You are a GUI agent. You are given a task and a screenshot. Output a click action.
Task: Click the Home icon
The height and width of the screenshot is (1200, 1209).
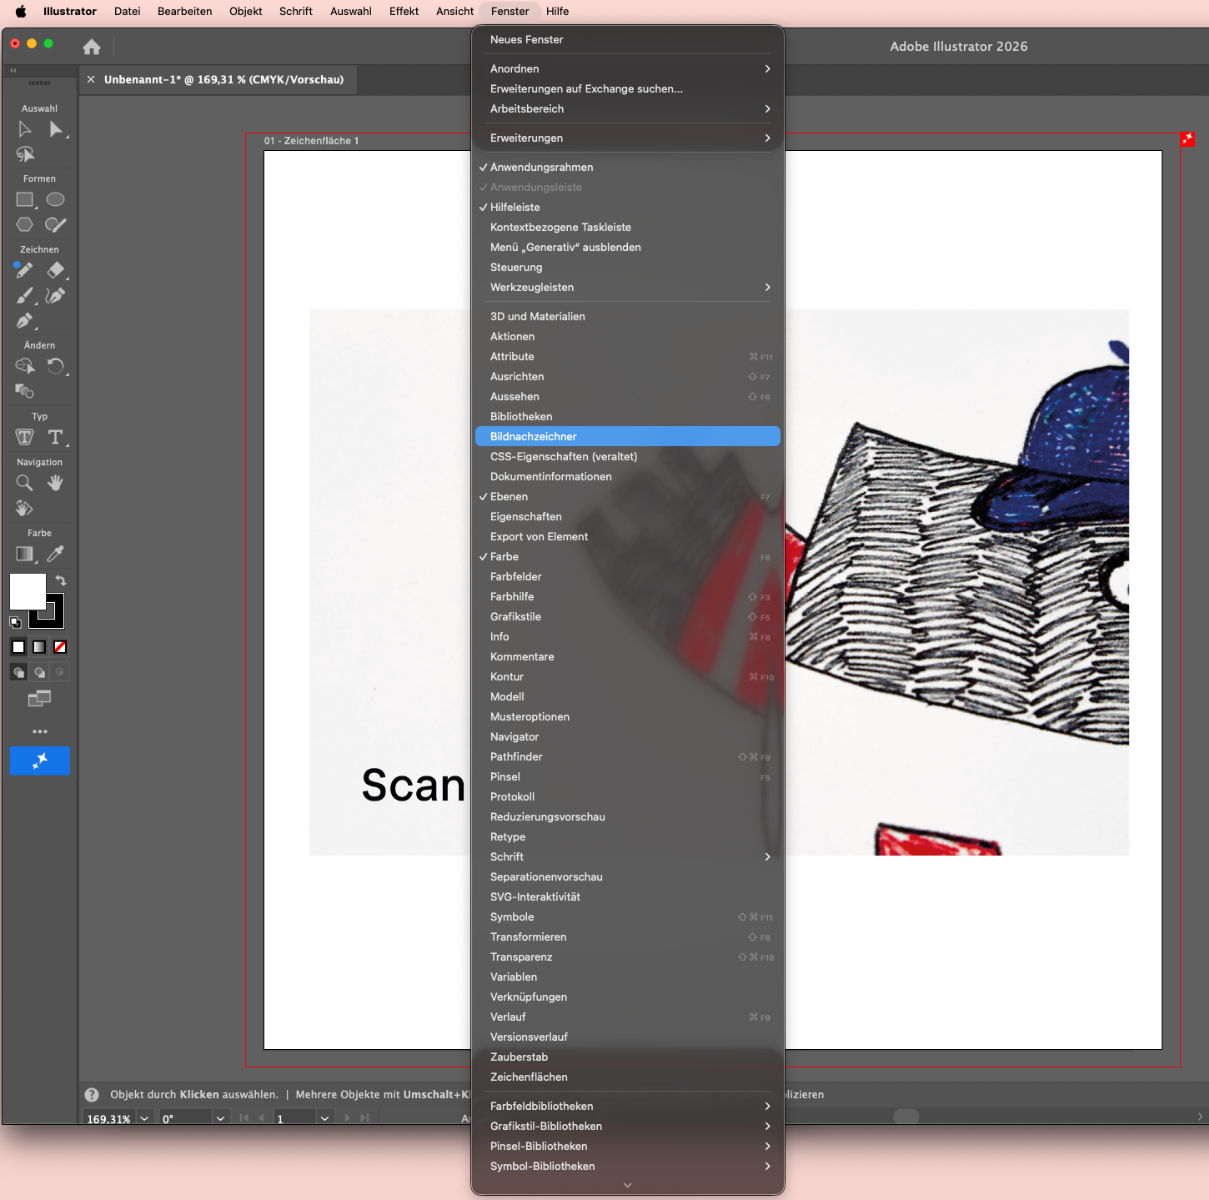tap(92, 47)
